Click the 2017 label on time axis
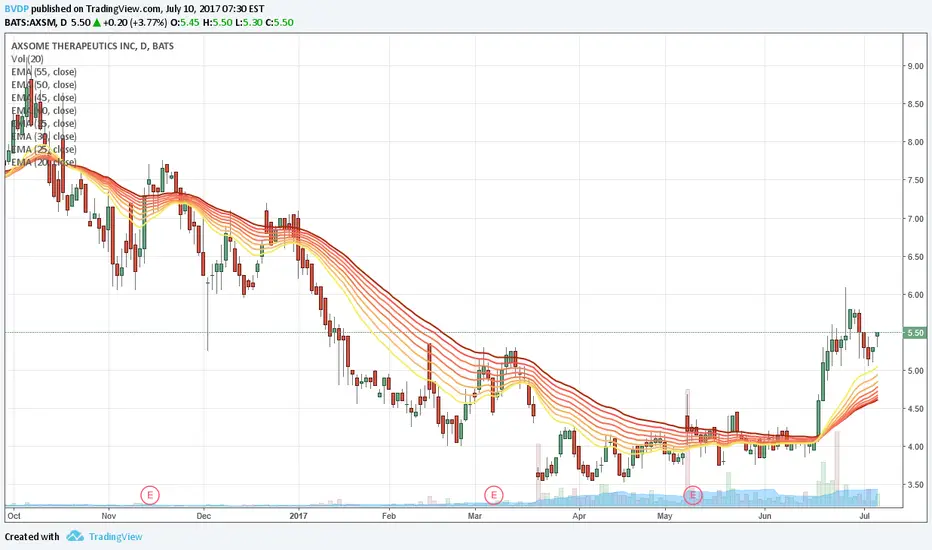932x550 pixels. pyautogui.click(x=298, y=516)
